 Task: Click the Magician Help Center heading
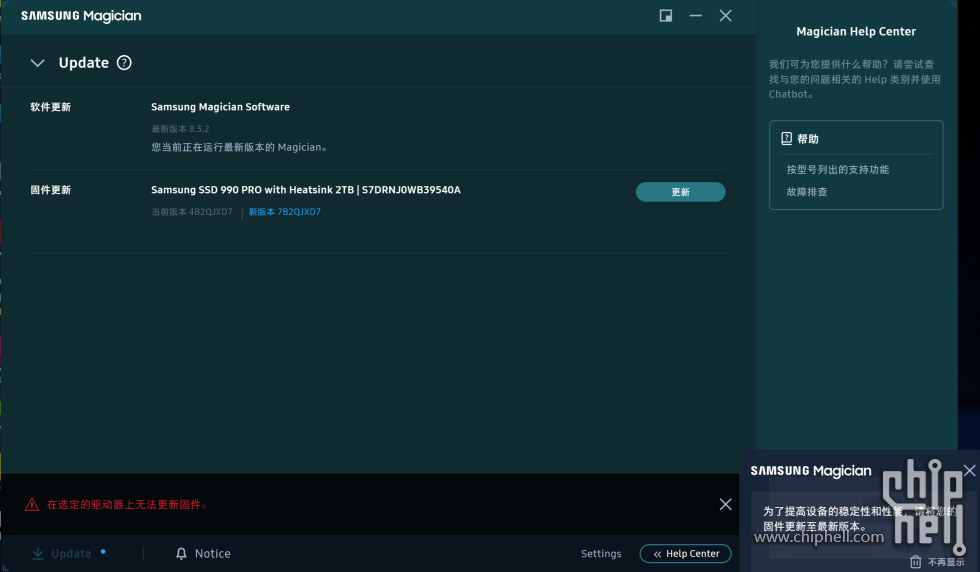click(x=856, y=31)
